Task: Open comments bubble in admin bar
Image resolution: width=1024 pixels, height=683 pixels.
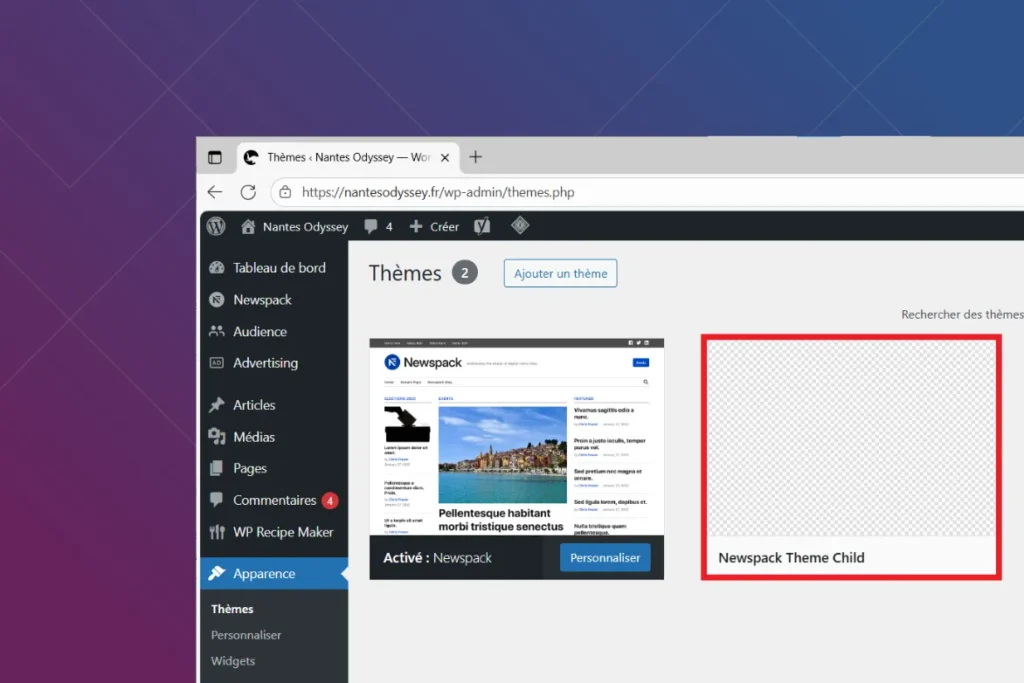Action: click(378, 227)
